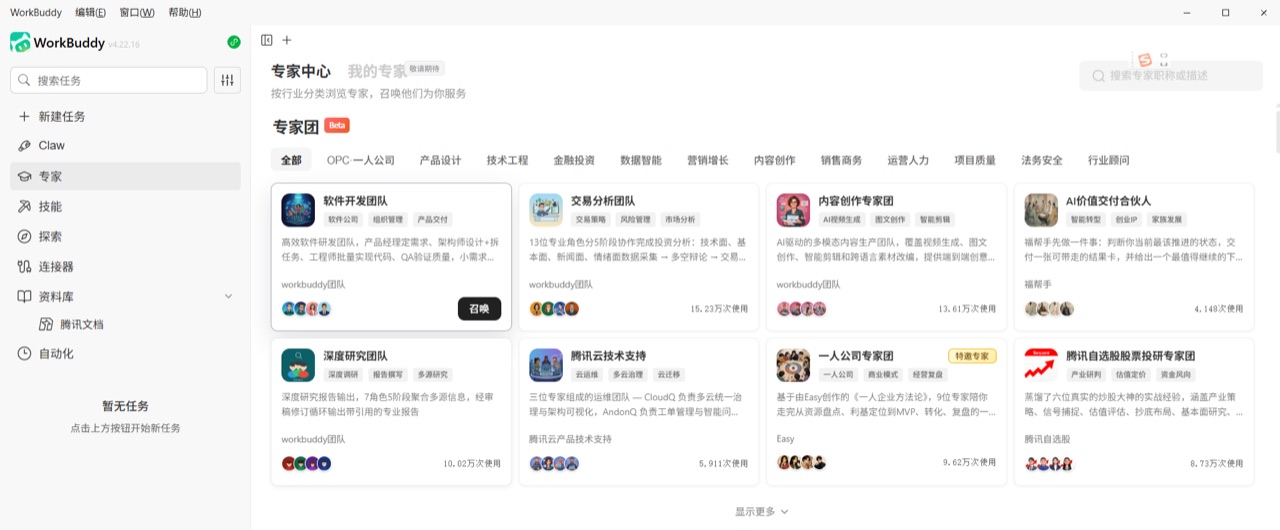Click the WorkBuddy logo icon
Image resolution: width=1280 pixels, height=530 pixels.
pyautogui.click(x=20, y=42)
